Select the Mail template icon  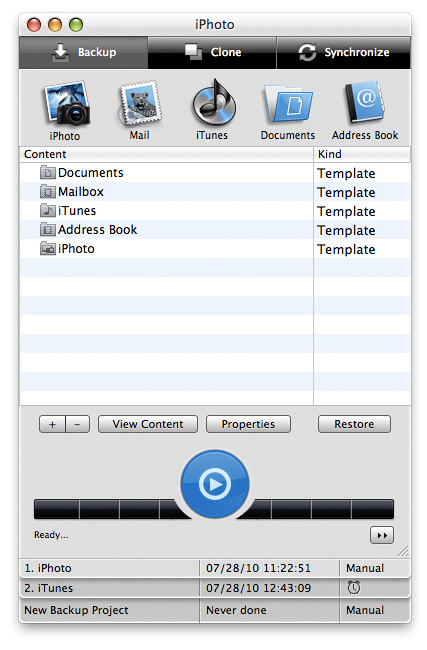[x=140, y=104]
